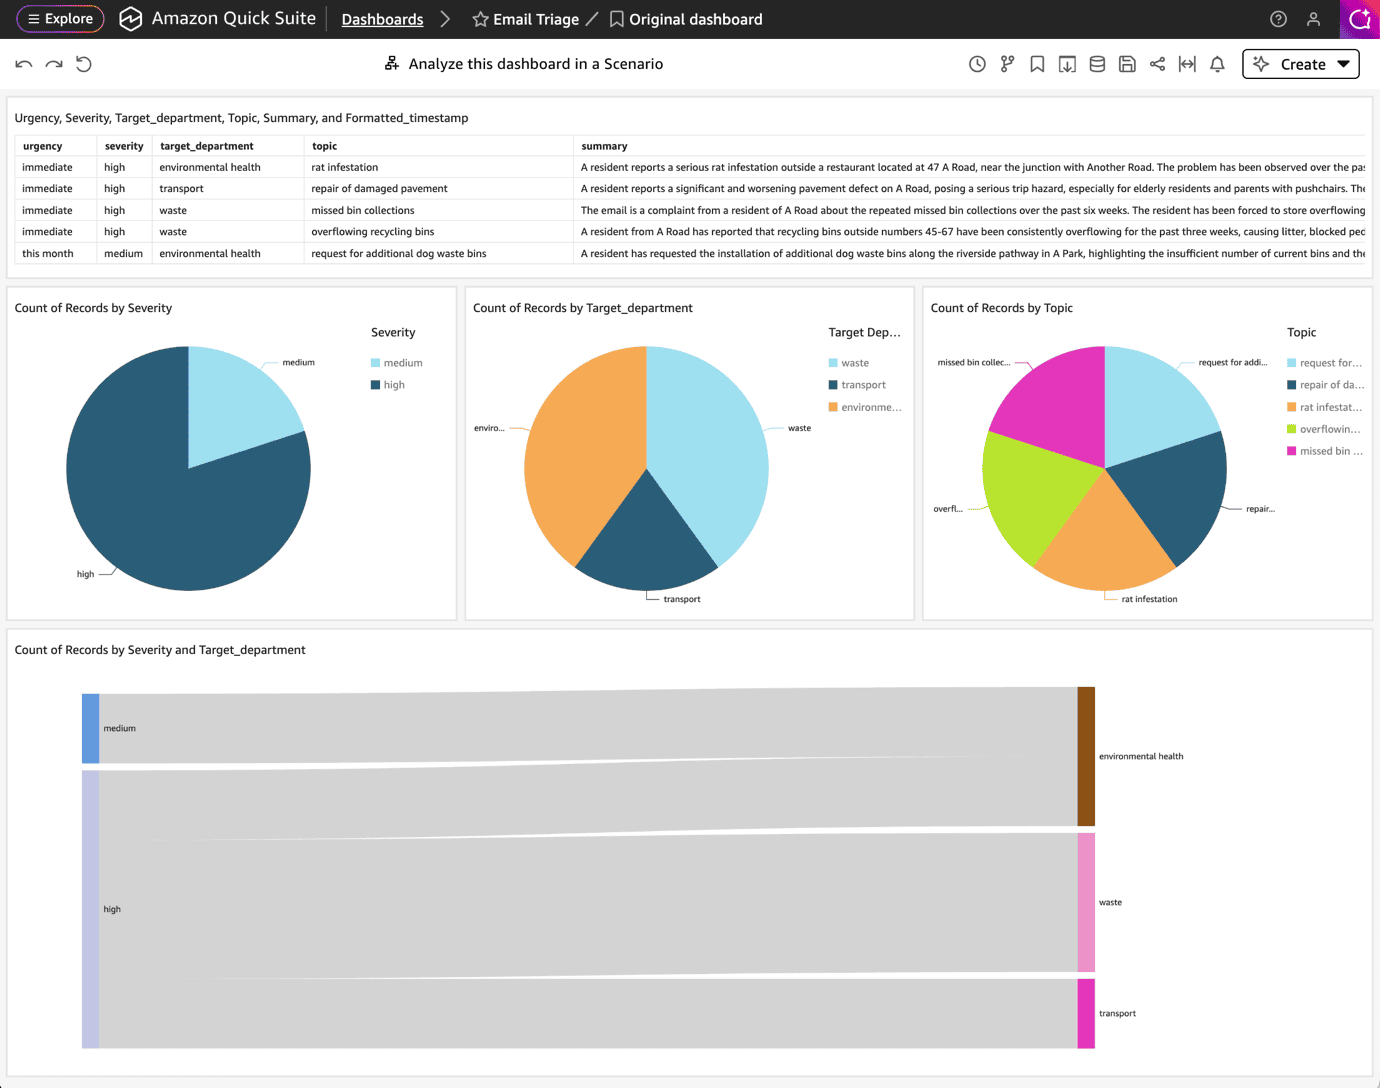Viewport: 1380px width, 1088px height.
Task: Click the undo arrow icon
Action: [24, 64]
